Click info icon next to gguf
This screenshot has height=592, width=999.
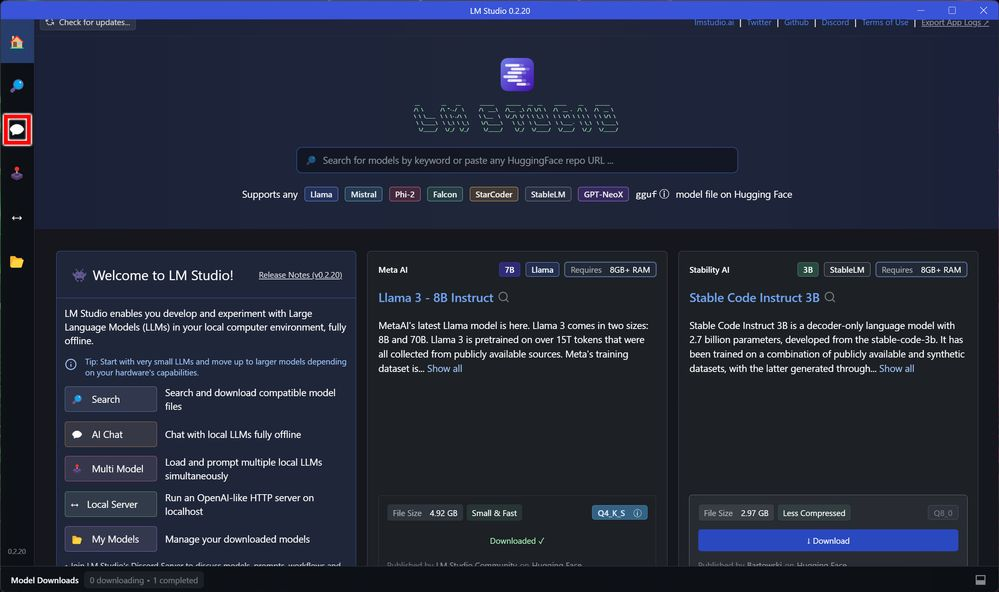click(x=664, y=194)
